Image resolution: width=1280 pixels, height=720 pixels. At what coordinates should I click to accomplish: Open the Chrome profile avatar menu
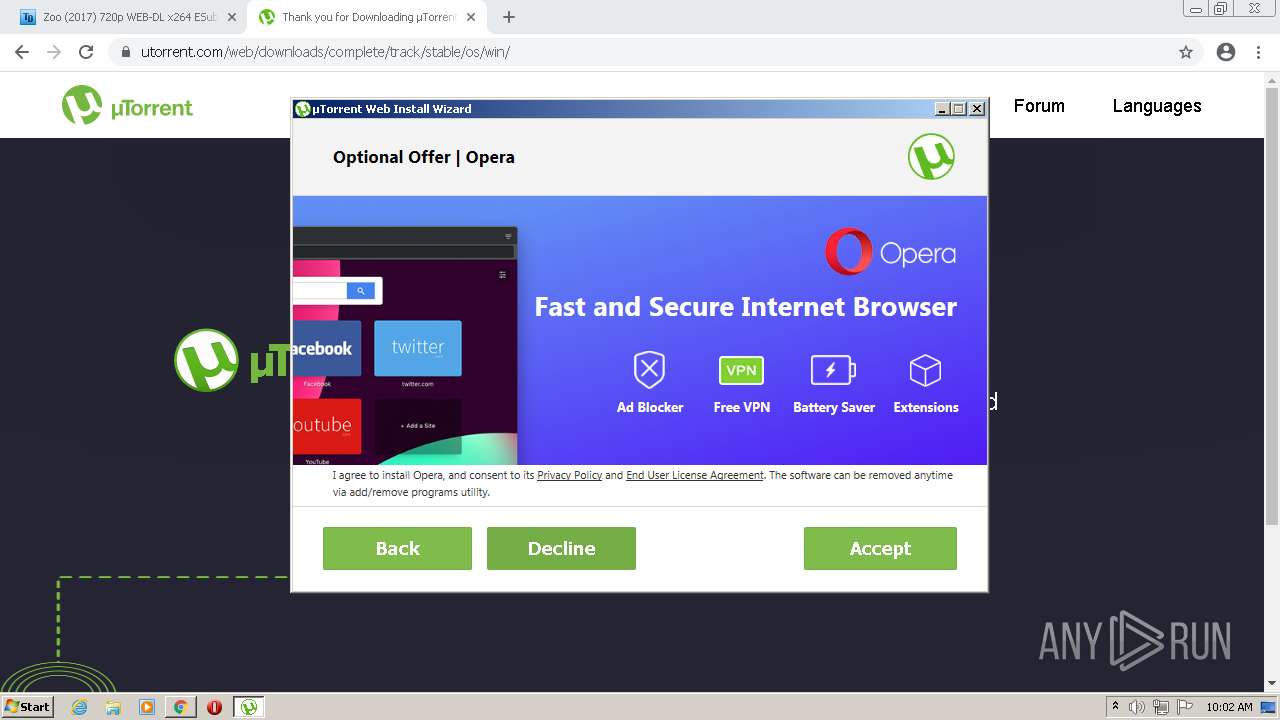point(1226,52)
